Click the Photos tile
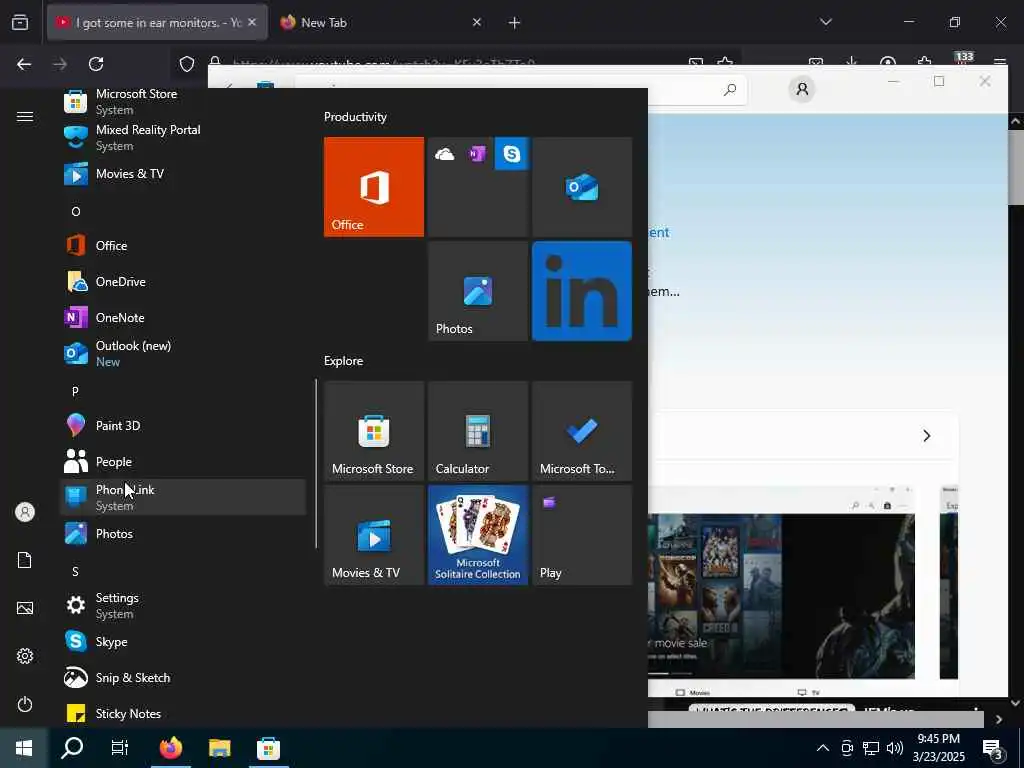 coord(478,291)
